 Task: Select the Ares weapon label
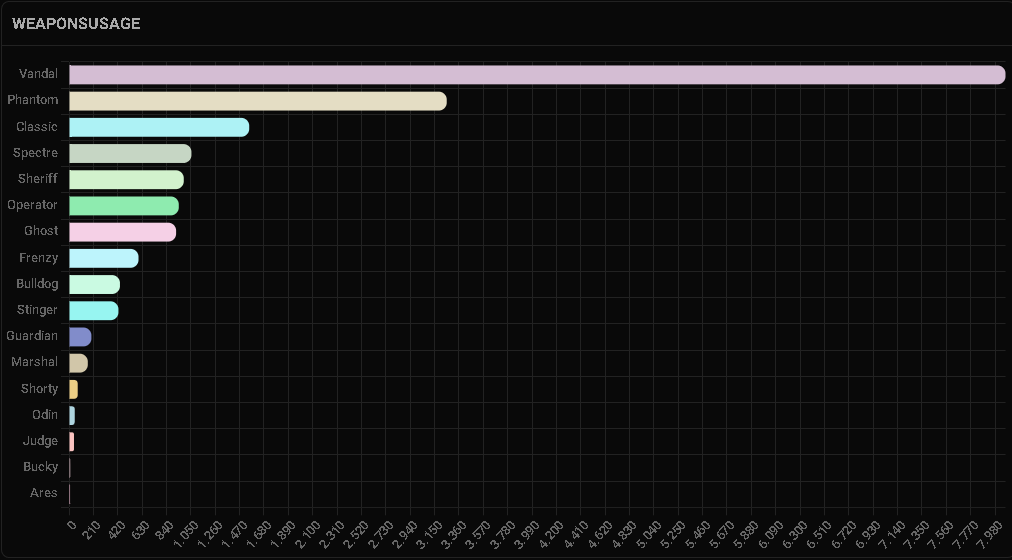45,493
